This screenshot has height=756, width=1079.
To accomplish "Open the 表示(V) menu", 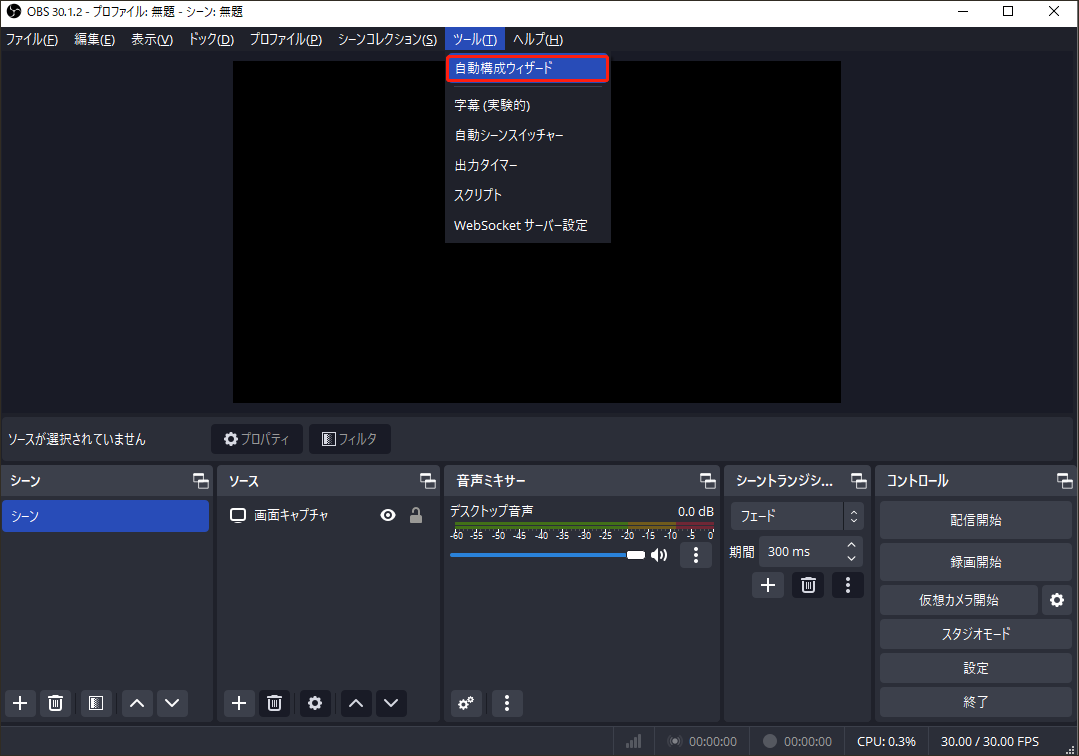I will point(152,39).
